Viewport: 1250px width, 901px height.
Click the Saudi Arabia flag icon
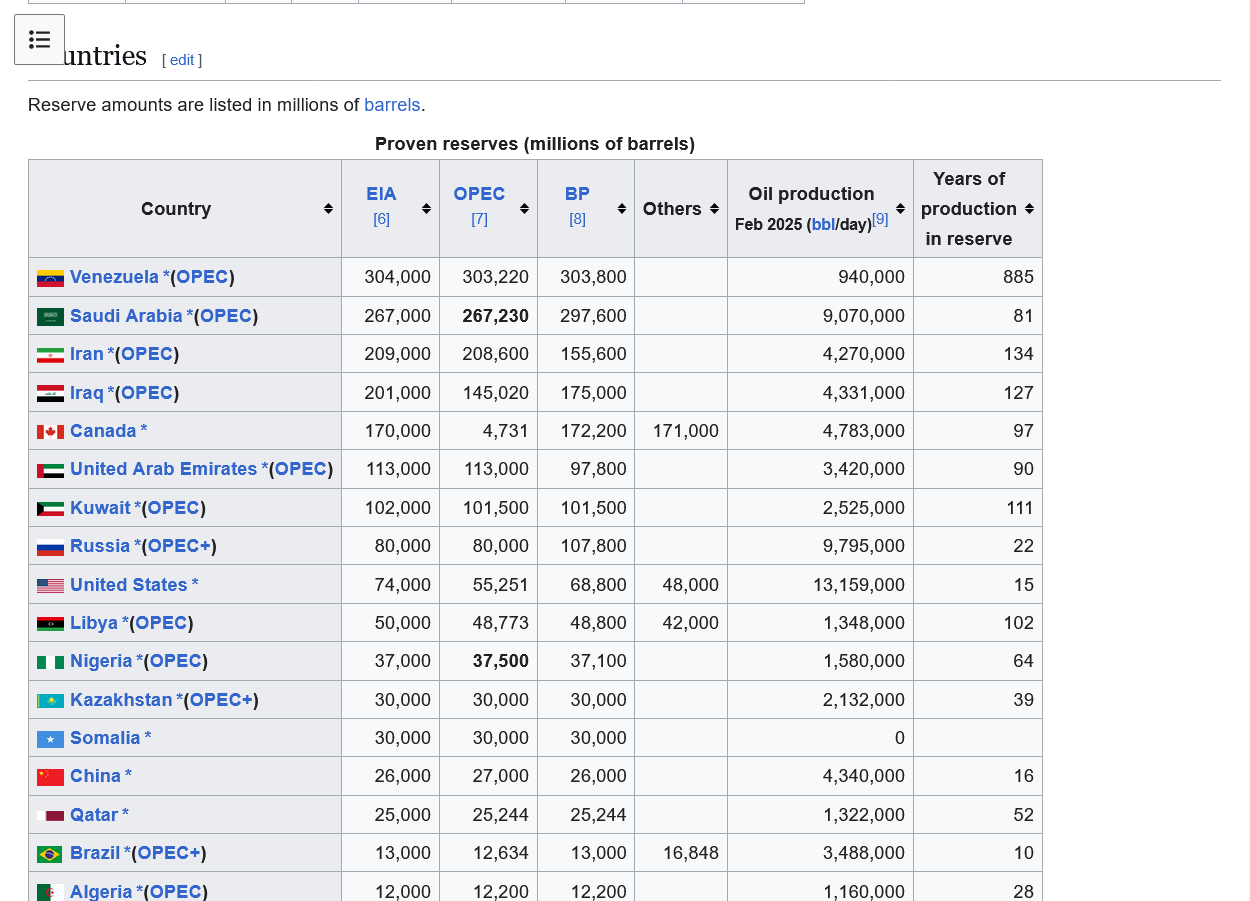(x=50, y=317)
